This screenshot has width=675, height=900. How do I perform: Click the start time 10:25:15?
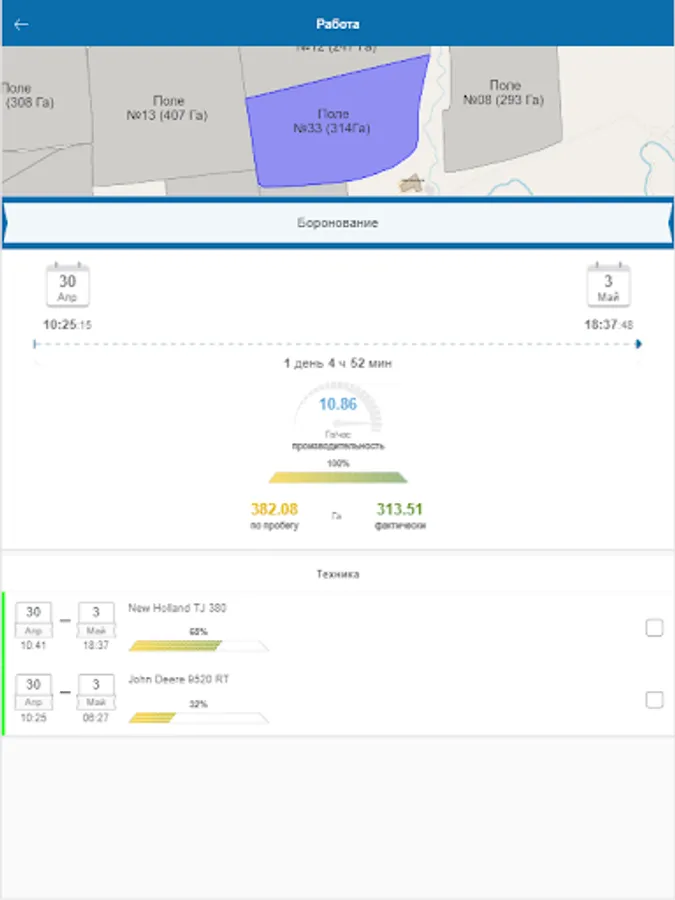[x=67, y=325]
